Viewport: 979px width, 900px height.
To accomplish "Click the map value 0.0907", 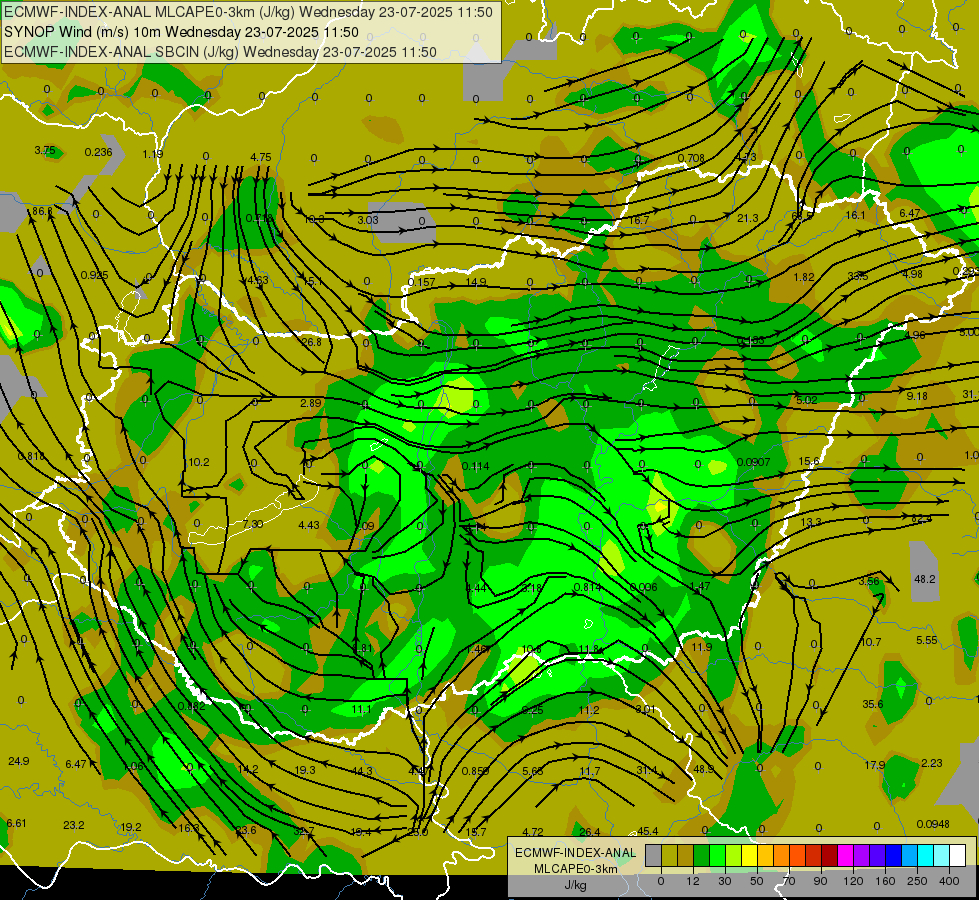I will pos(753,462).
